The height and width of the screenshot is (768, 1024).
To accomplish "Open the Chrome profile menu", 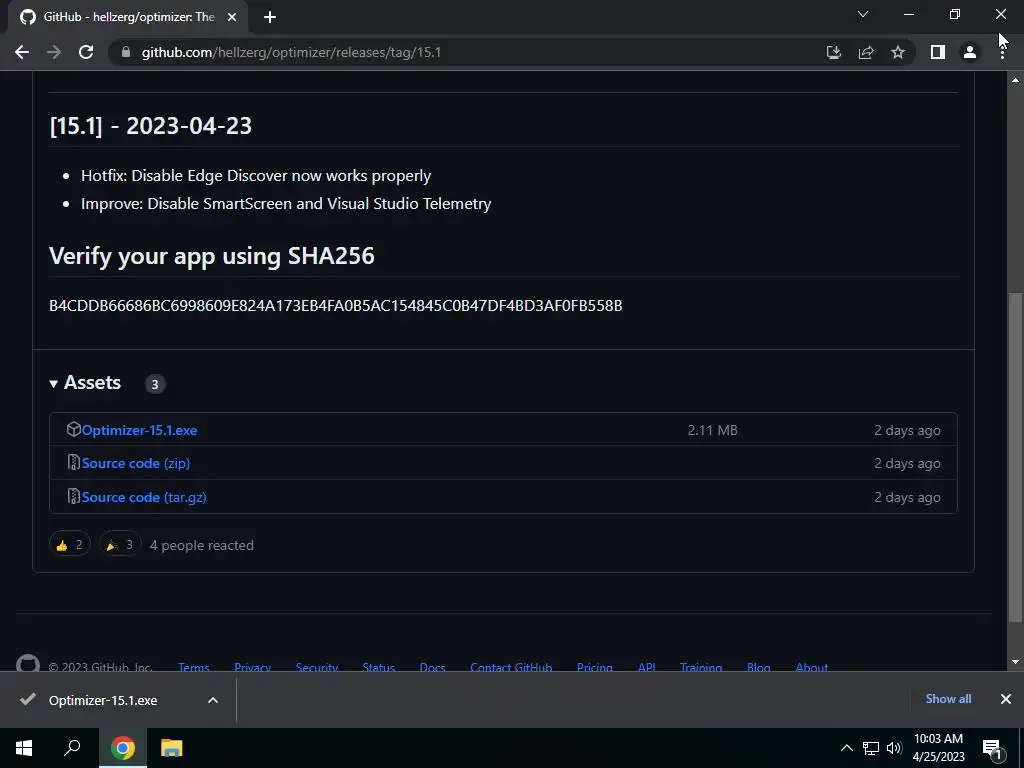I will tap(970, 52).
